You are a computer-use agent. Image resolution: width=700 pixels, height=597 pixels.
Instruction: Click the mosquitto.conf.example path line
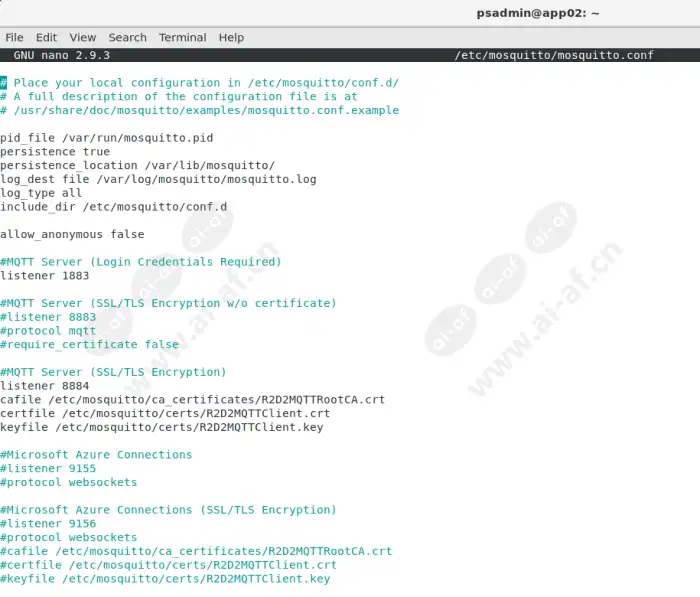(x=200, y=110)
